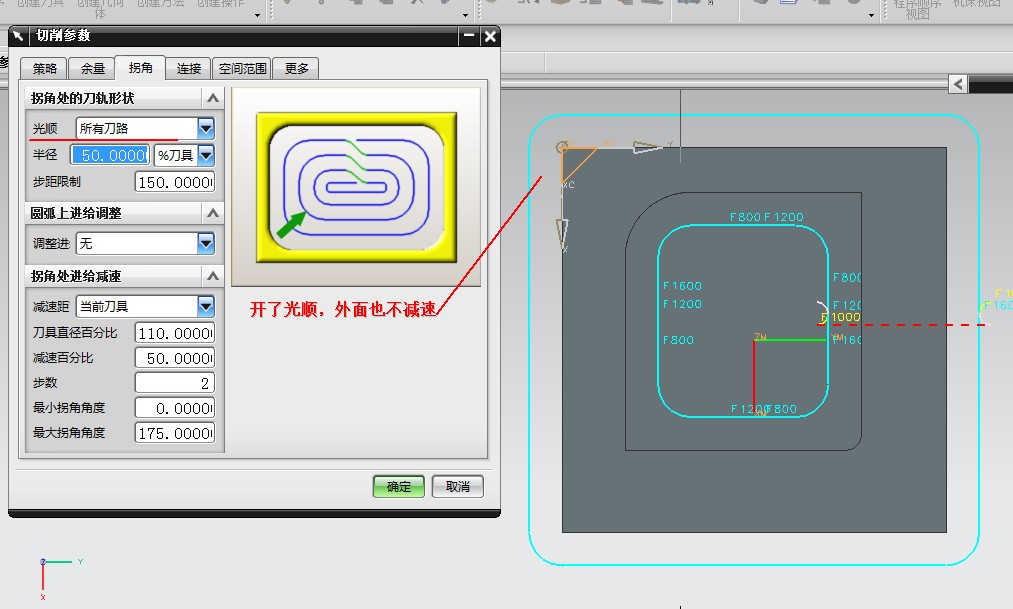Switch to the 策略 tab

pos(44,68)
